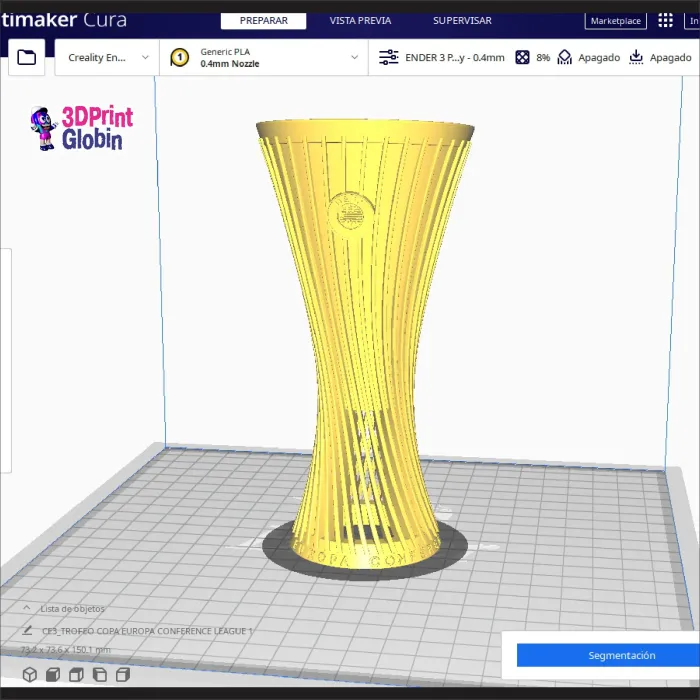The image size is (700, 700).
Task: Click the support icon
Action: point(565,57)
